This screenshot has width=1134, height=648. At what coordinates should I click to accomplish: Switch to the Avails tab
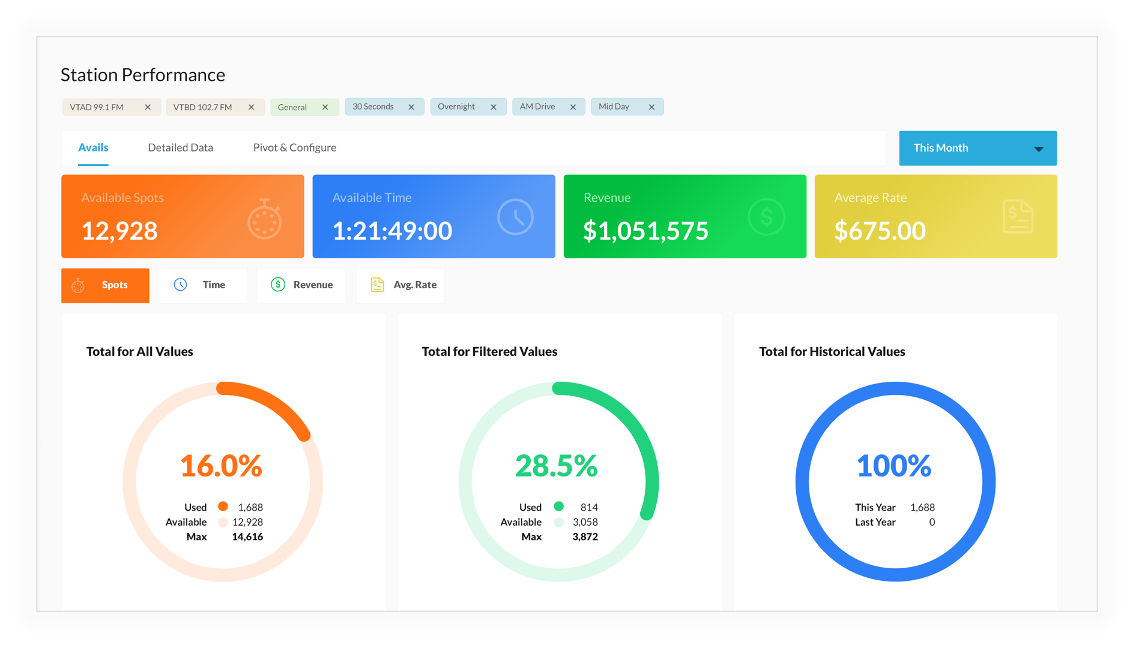[x=93, y=148]
